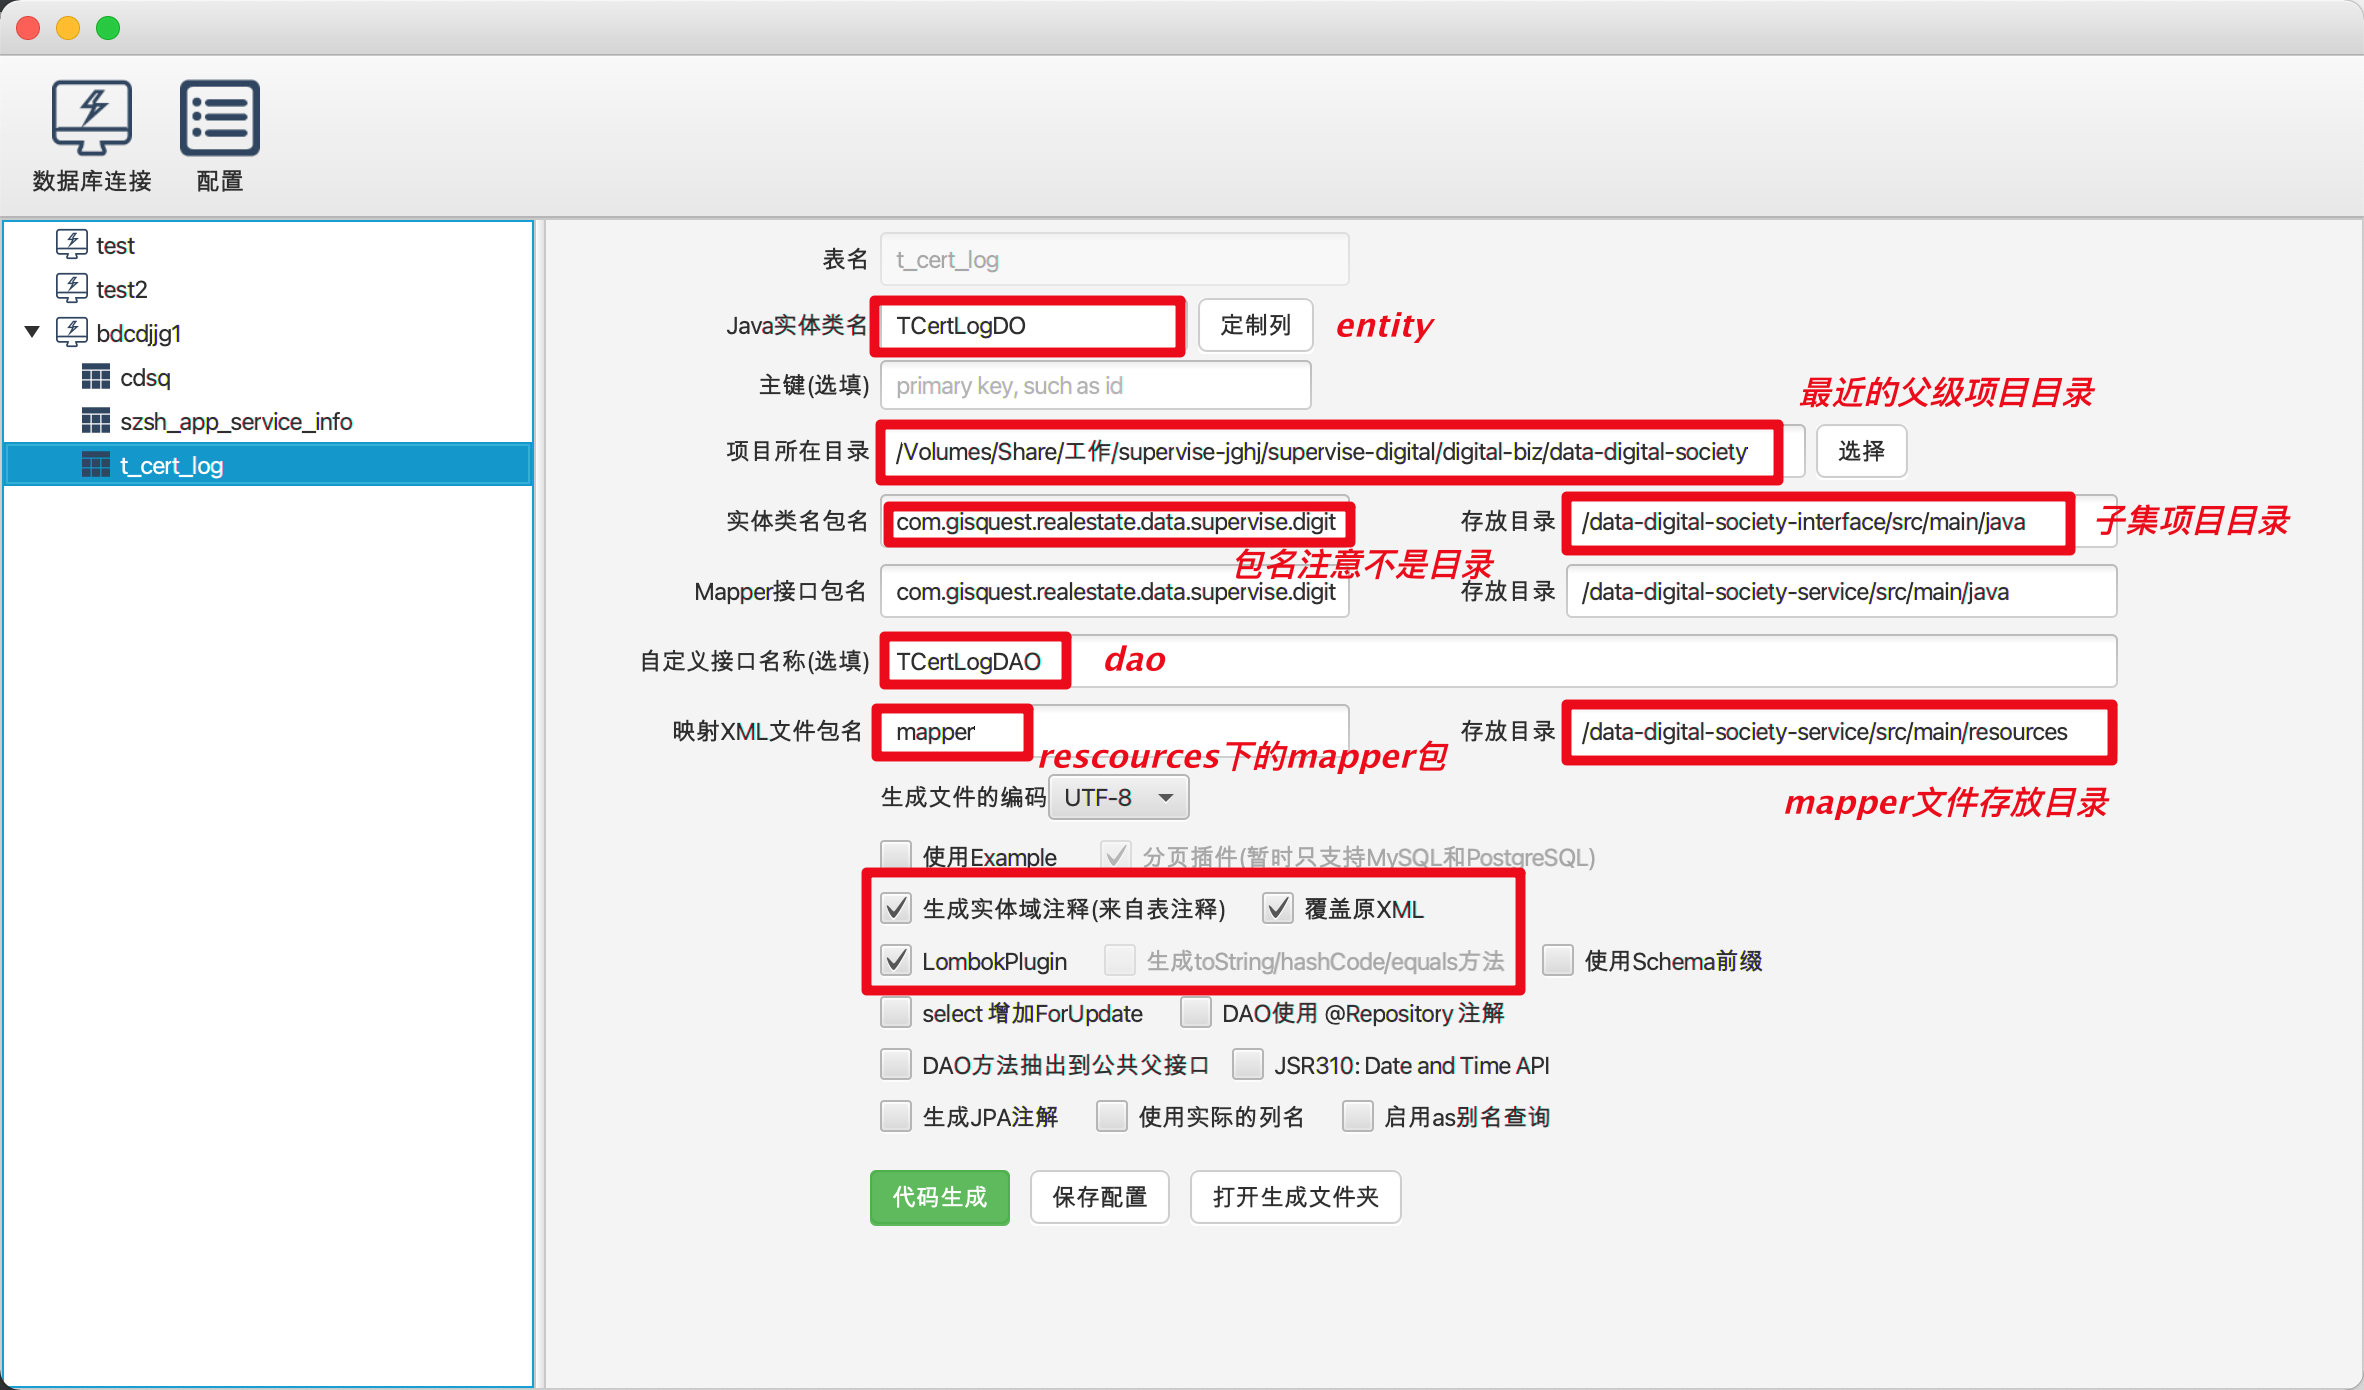Select szsh_app_service_info table icon

95,421
